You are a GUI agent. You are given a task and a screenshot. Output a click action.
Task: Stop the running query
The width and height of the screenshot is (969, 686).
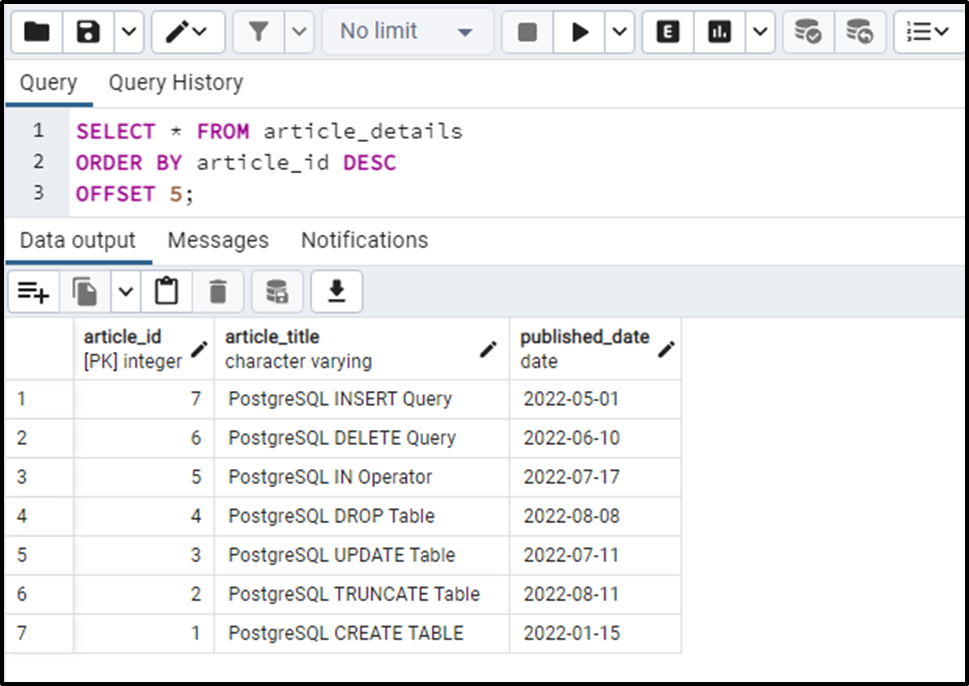tap(526, 31)
